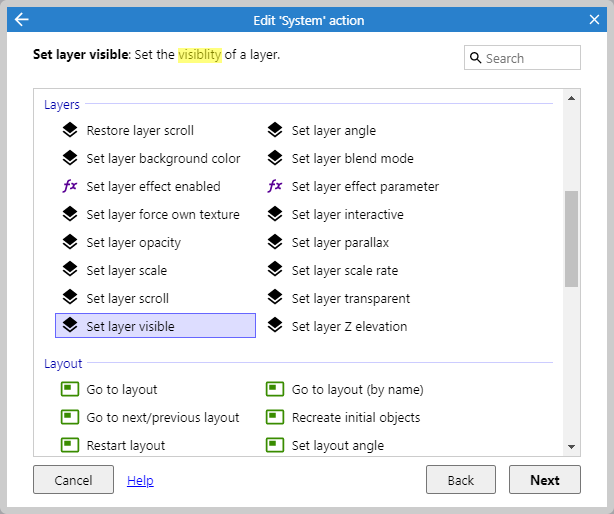Select Set layer force own texture text
The width and height of the screenshot is (614, 514).
tap(163, 215)
